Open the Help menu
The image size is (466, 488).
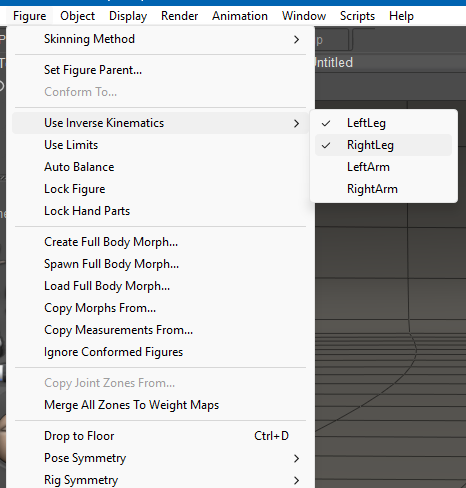pyautogui.click(x=401, y=16)
